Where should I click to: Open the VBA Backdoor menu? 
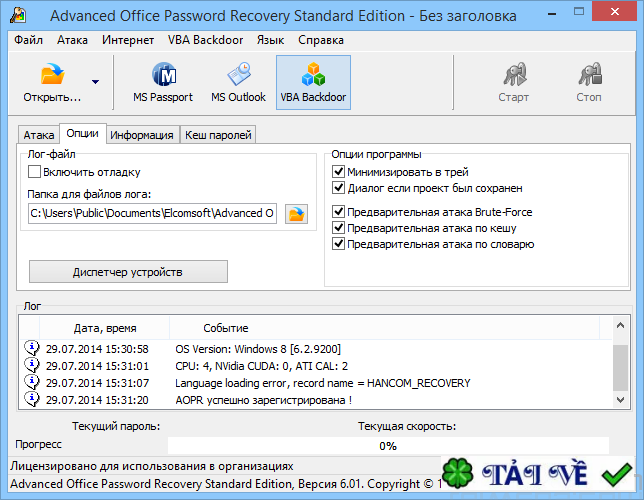click(205, 40)
